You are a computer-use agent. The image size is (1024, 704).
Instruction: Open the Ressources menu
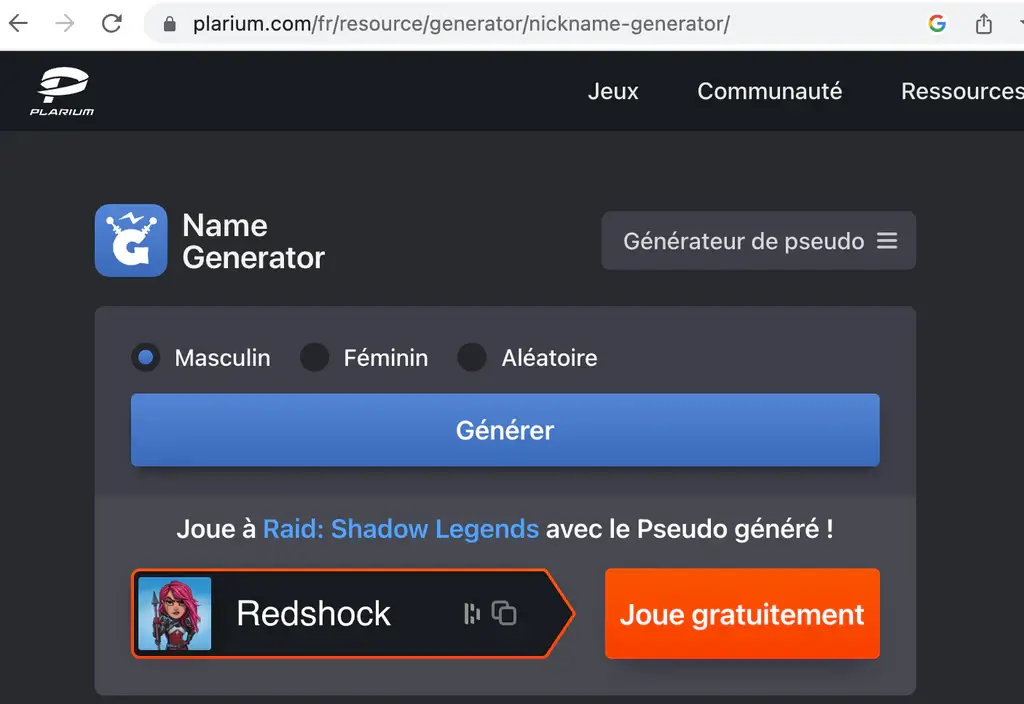tap(961, 91)
